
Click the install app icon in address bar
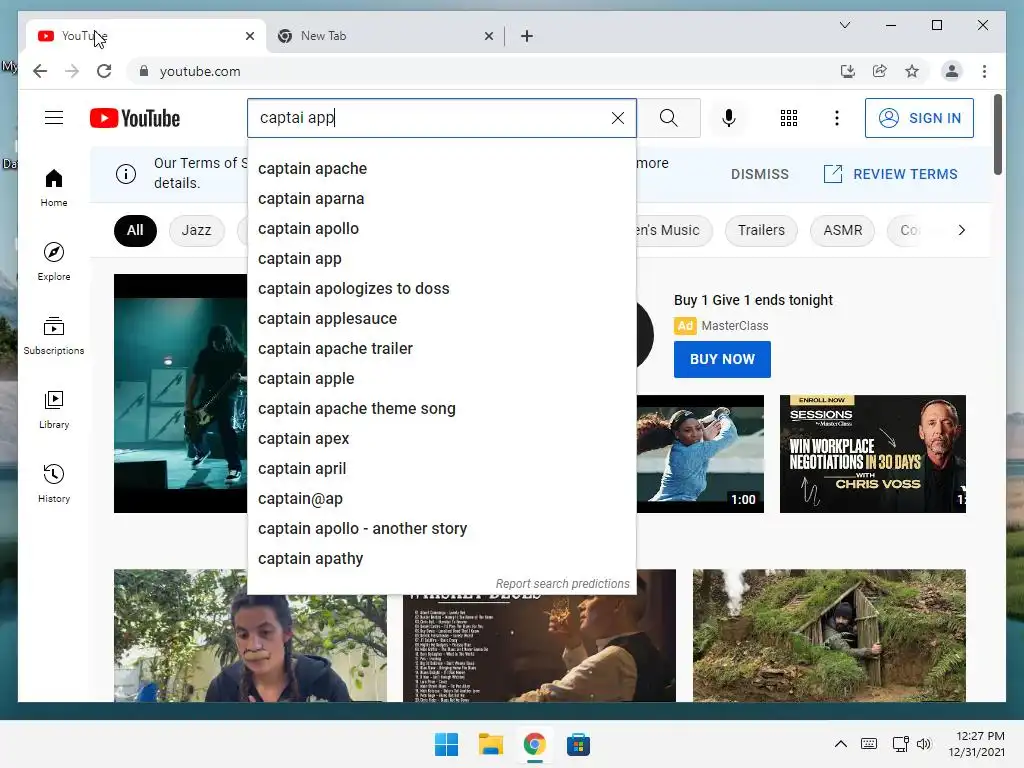(848, 71)
